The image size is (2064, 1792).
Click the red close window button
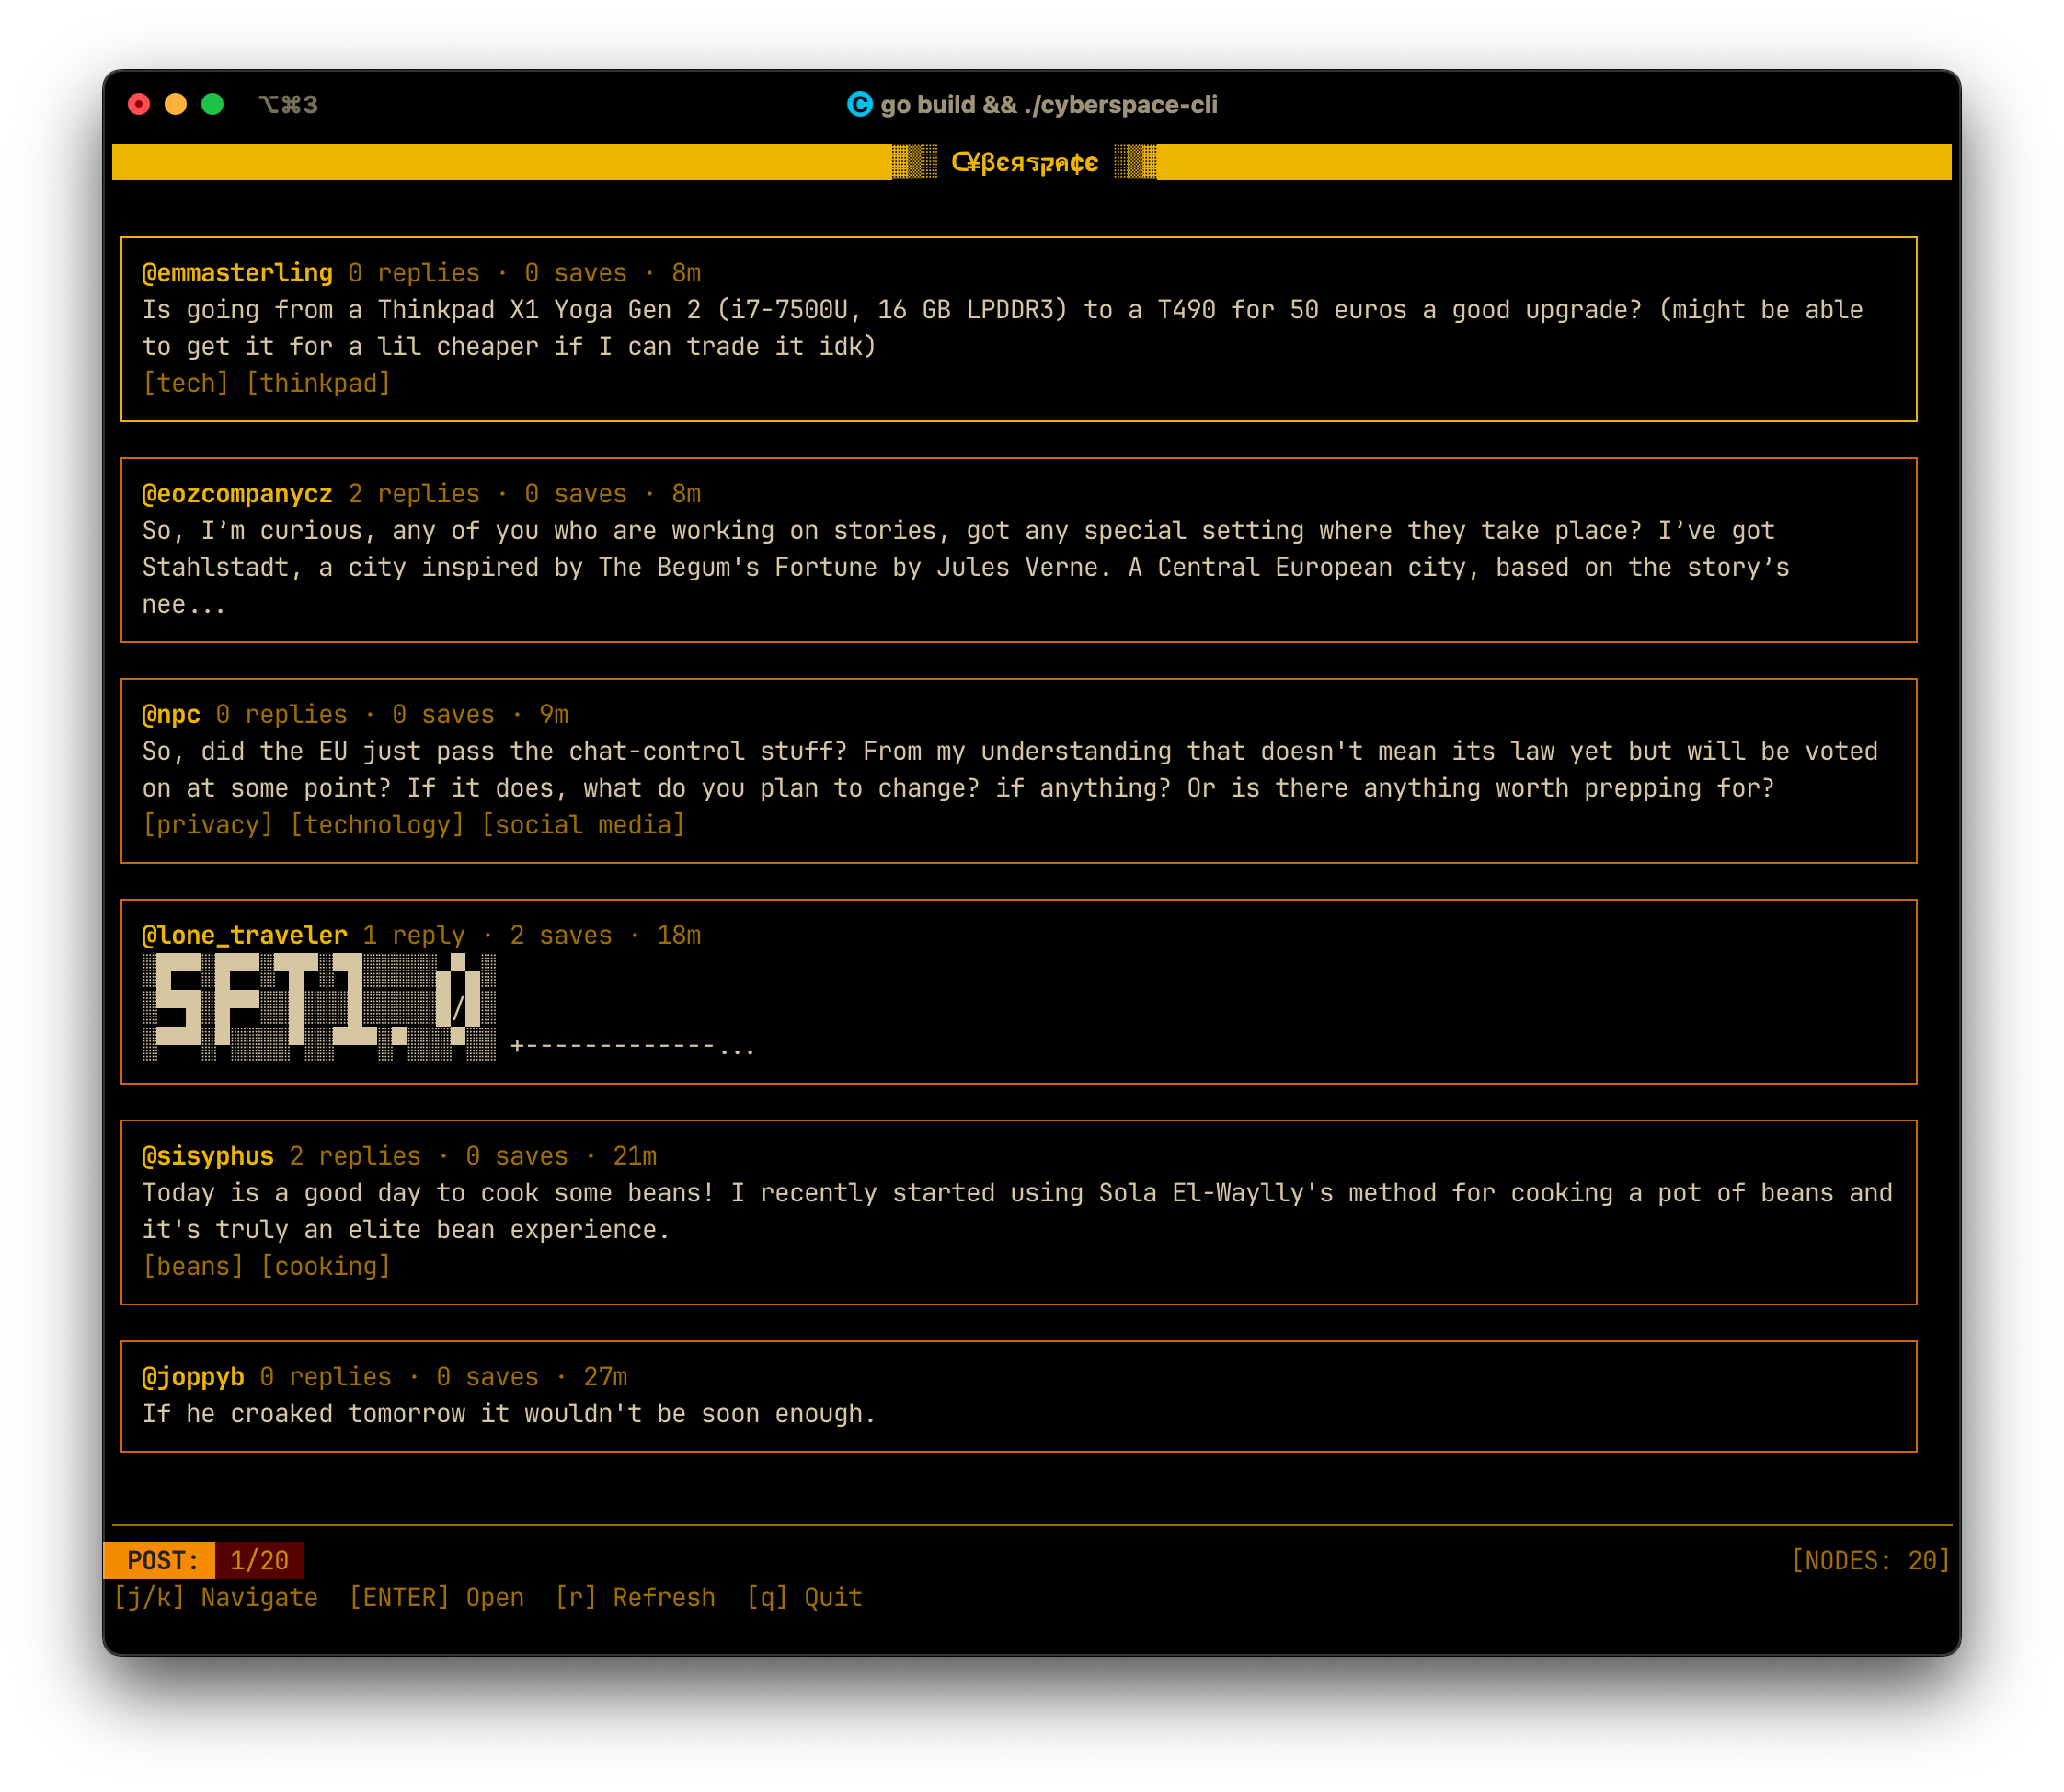[139, 104]
